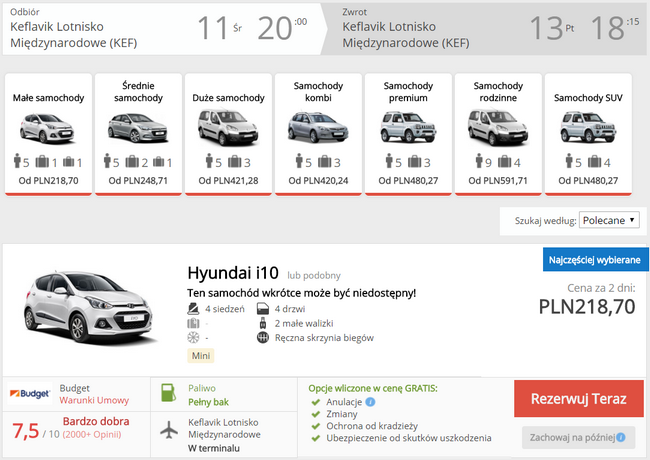
Task: Click the Hyundai i10 car photo
Action: (88, 307)
